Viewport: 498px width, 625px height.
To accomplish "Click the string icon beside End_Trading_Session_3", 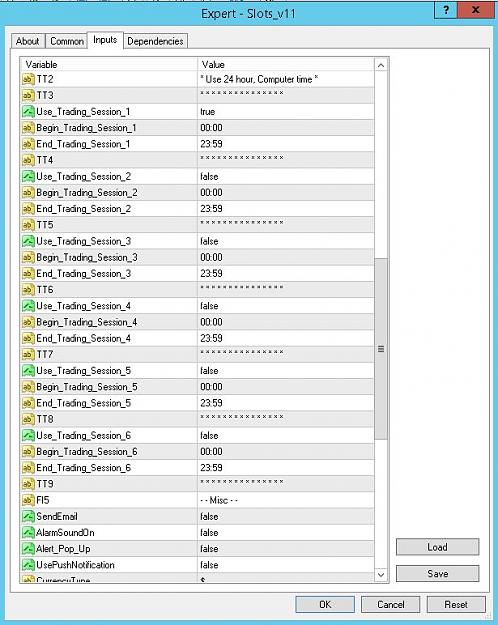I will tap(28, 273).
